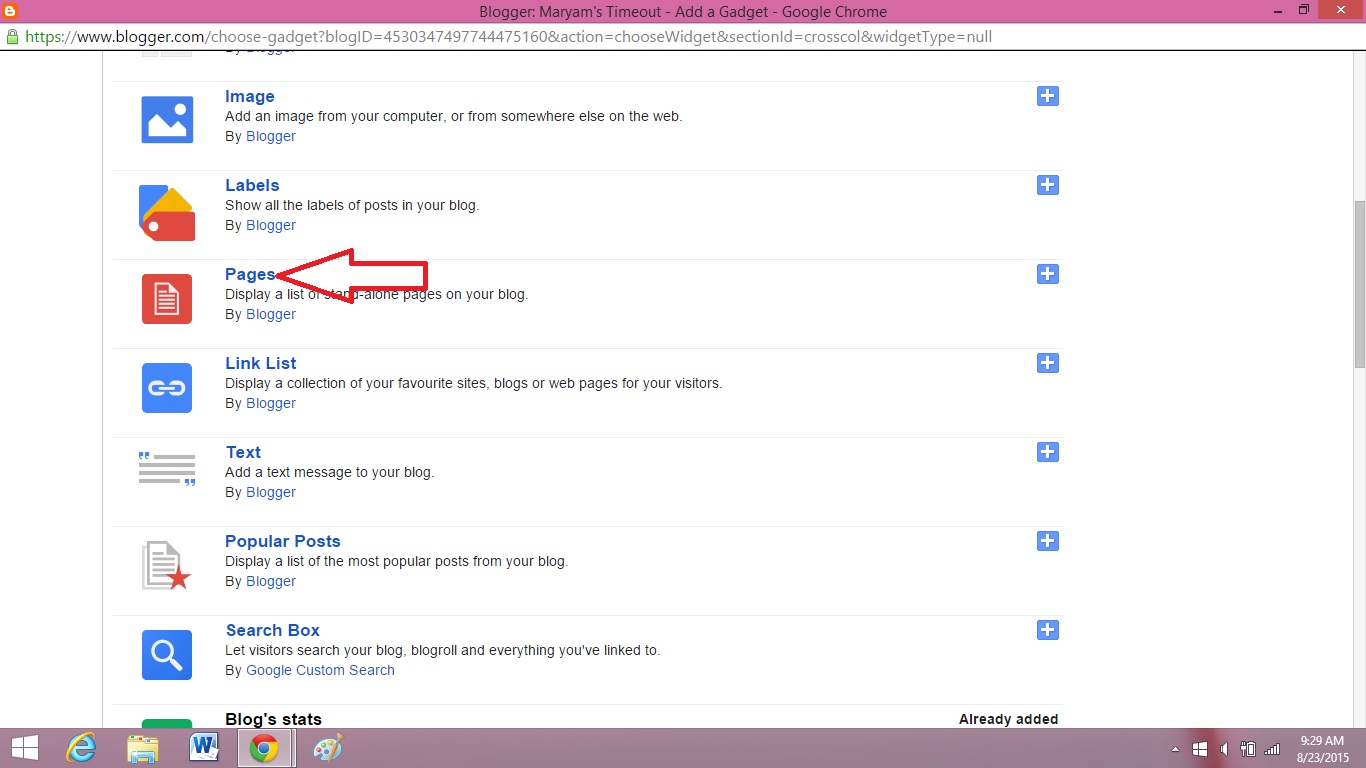
Task: Click the Search Box magnifier icon
Action: [x=167, y=655]
